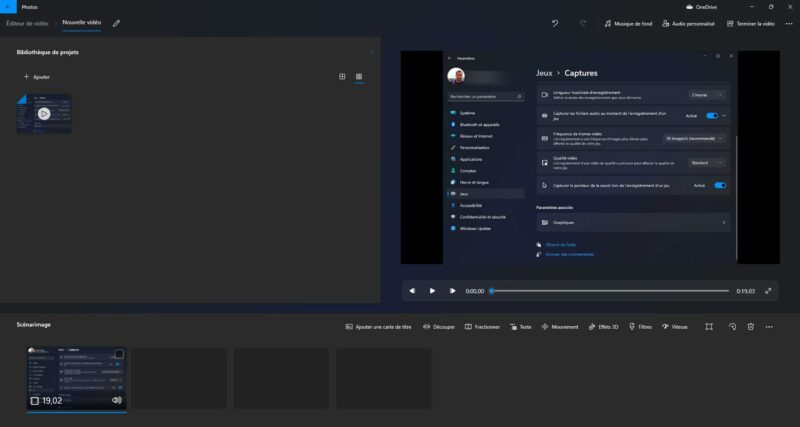Viewport: 800px width, 427px height.
Task: Click the preview playback seek bar
Action: (610, 291)
